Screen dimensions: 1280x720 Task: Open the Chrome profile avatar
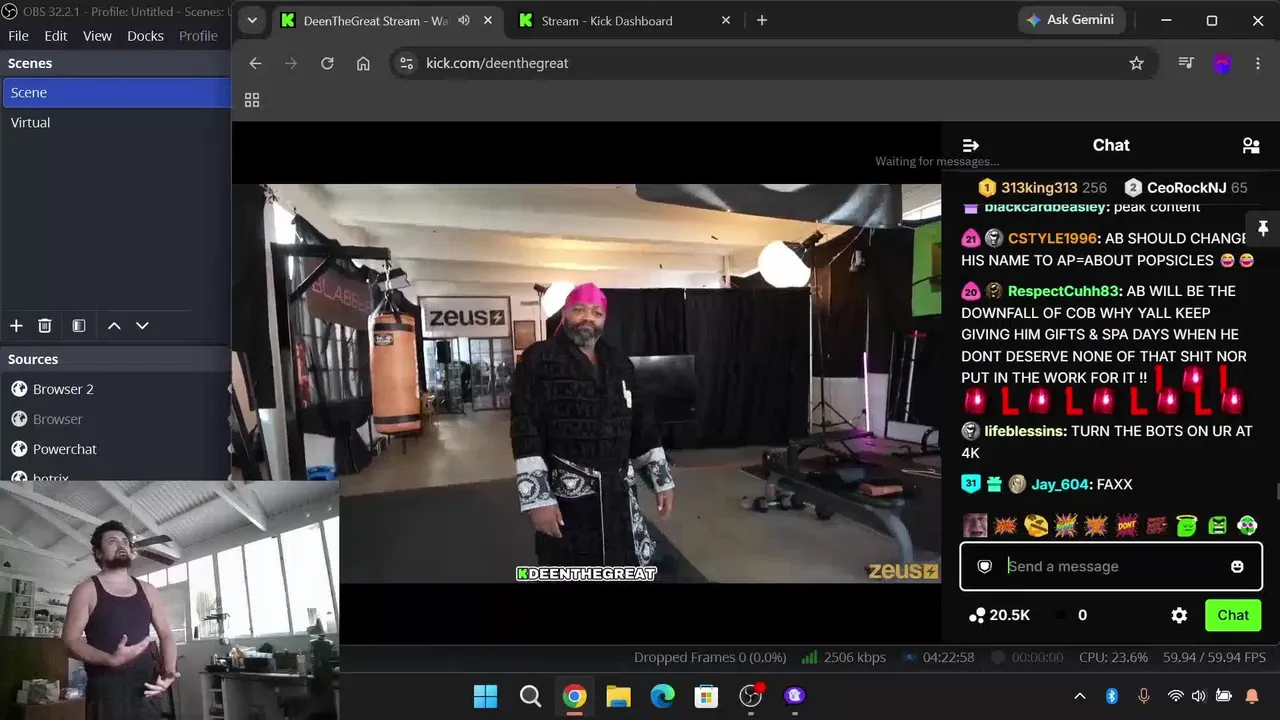tap(1222, 63)
